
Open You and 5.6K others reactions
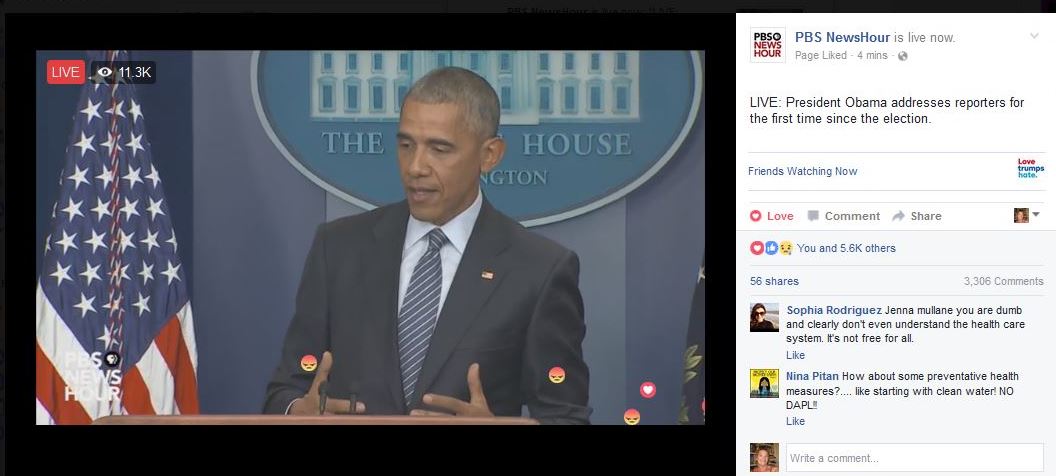click(x=846, y=248)
